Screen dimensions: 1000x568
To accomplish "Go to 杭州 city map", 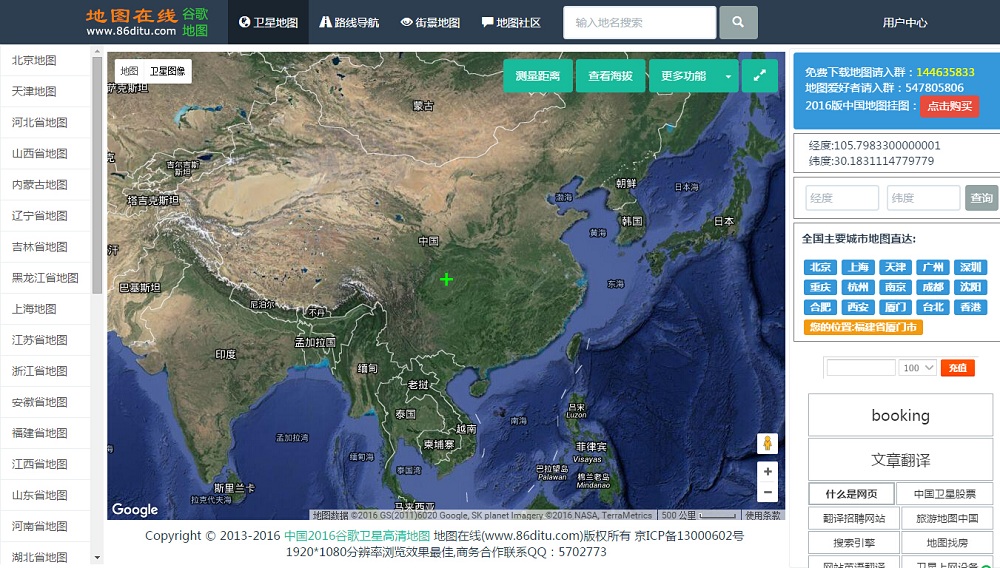I will pyautogui.click(x=858, y=287).
